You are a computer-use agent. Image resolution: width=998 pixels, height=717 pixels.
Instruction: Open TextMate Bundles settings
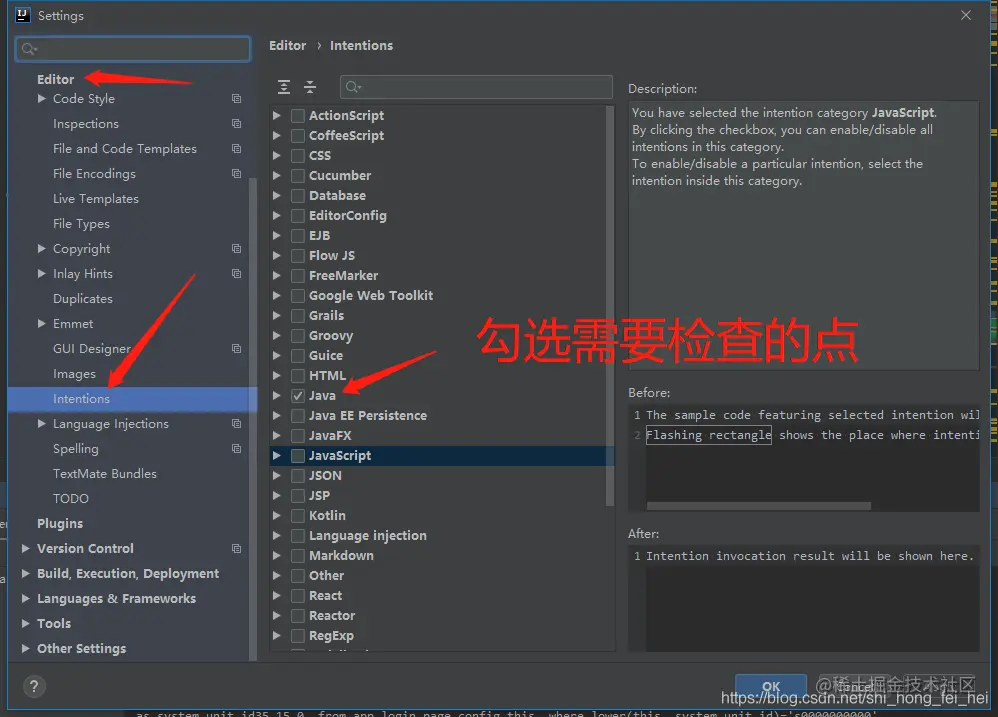(104, 474)
